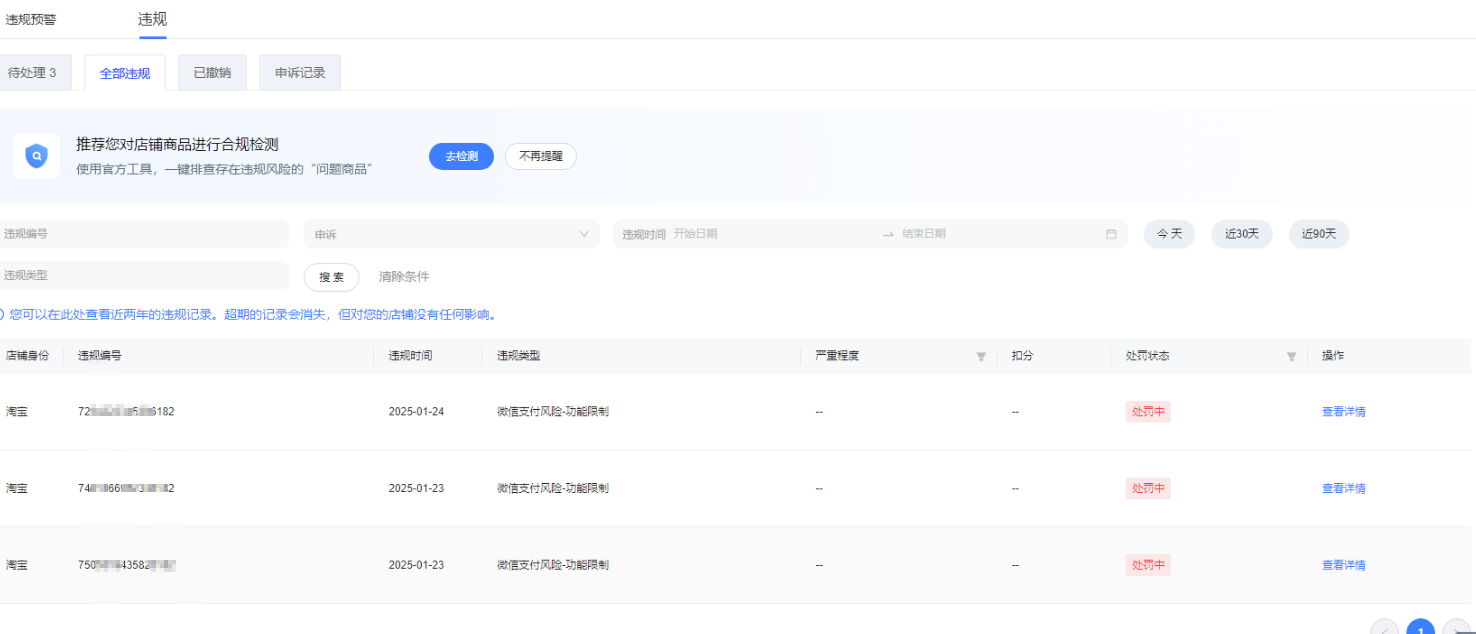Image resolution: width=1476 pixels, height=634 pixels.
Task: Open the 已撤销 tab
Action: coord(212,73)
